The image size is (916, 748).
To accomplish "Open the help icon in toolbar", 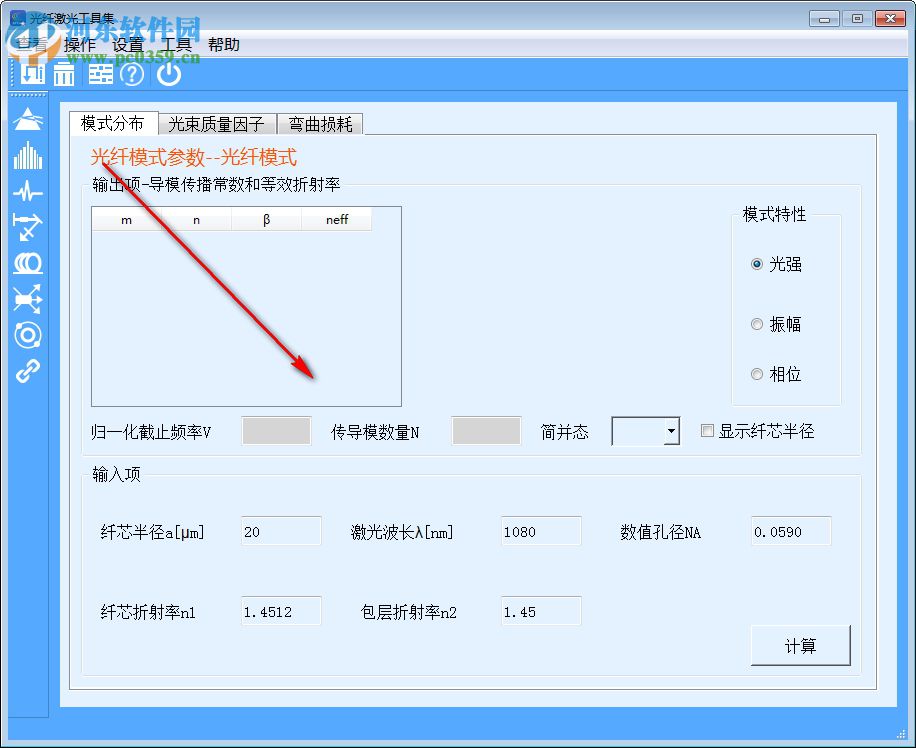I will click(x=132, y=74).
